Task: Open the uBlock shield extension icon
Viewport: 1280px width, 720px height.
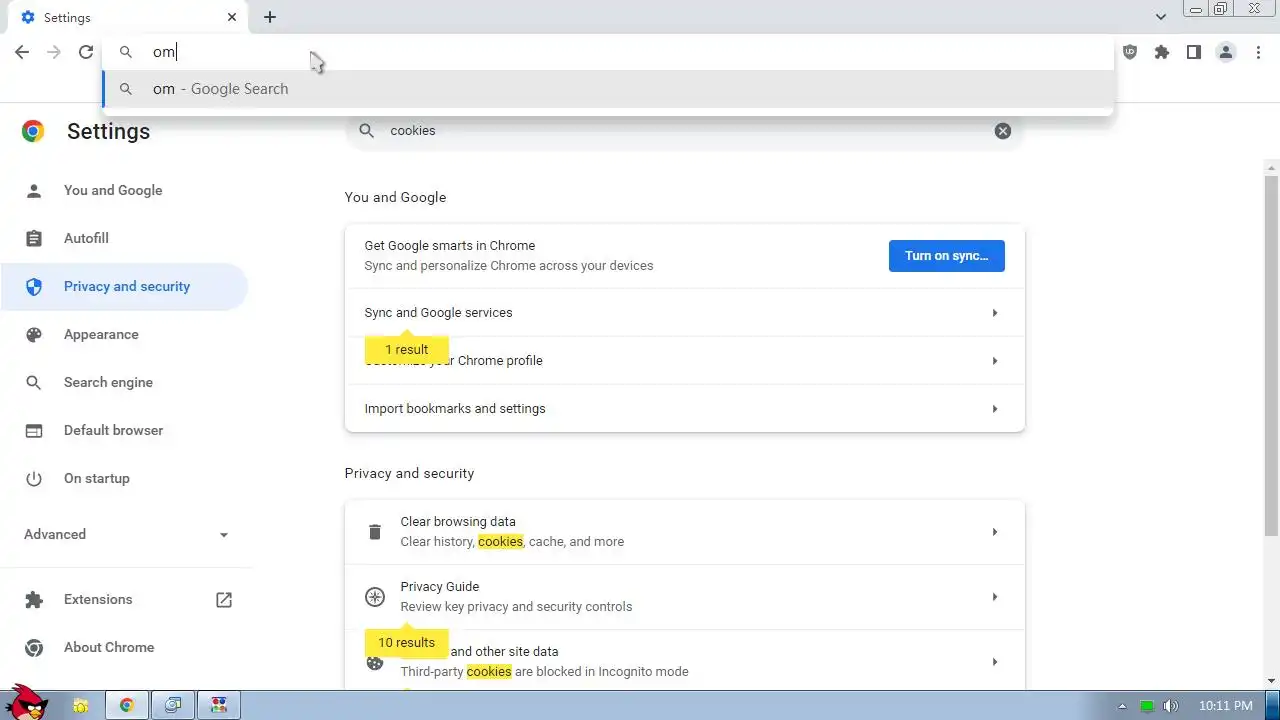Action: 1130,52
